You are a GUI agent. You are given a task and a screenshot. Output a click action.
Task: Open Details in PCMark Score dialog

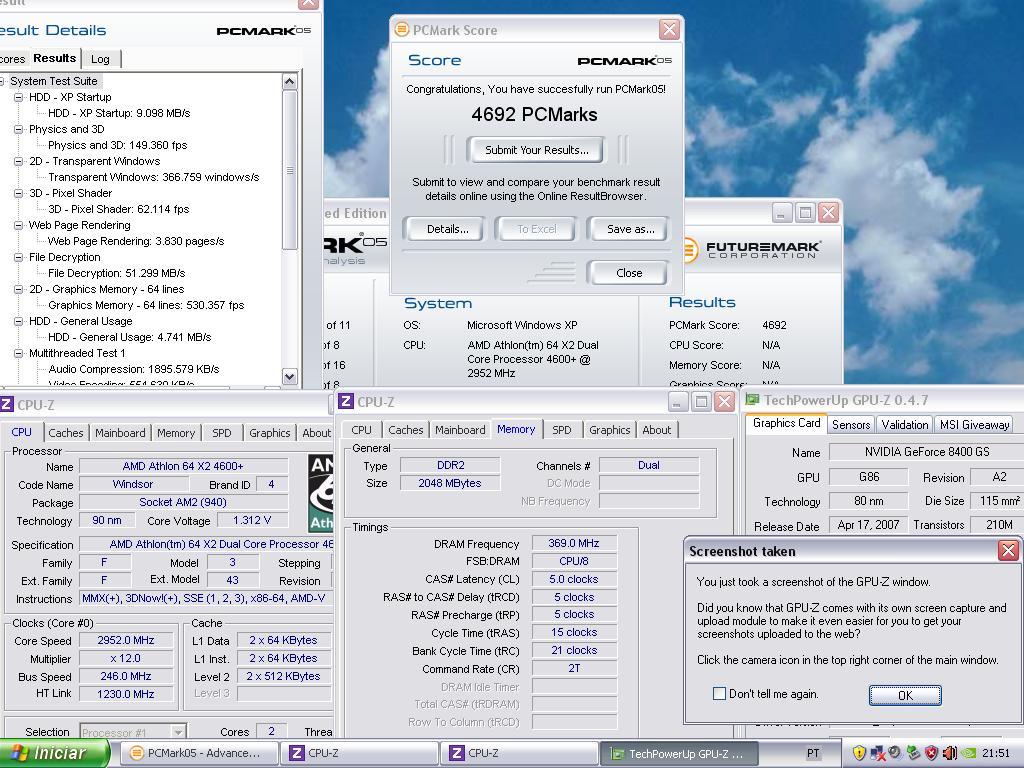(x=445, y=229)
